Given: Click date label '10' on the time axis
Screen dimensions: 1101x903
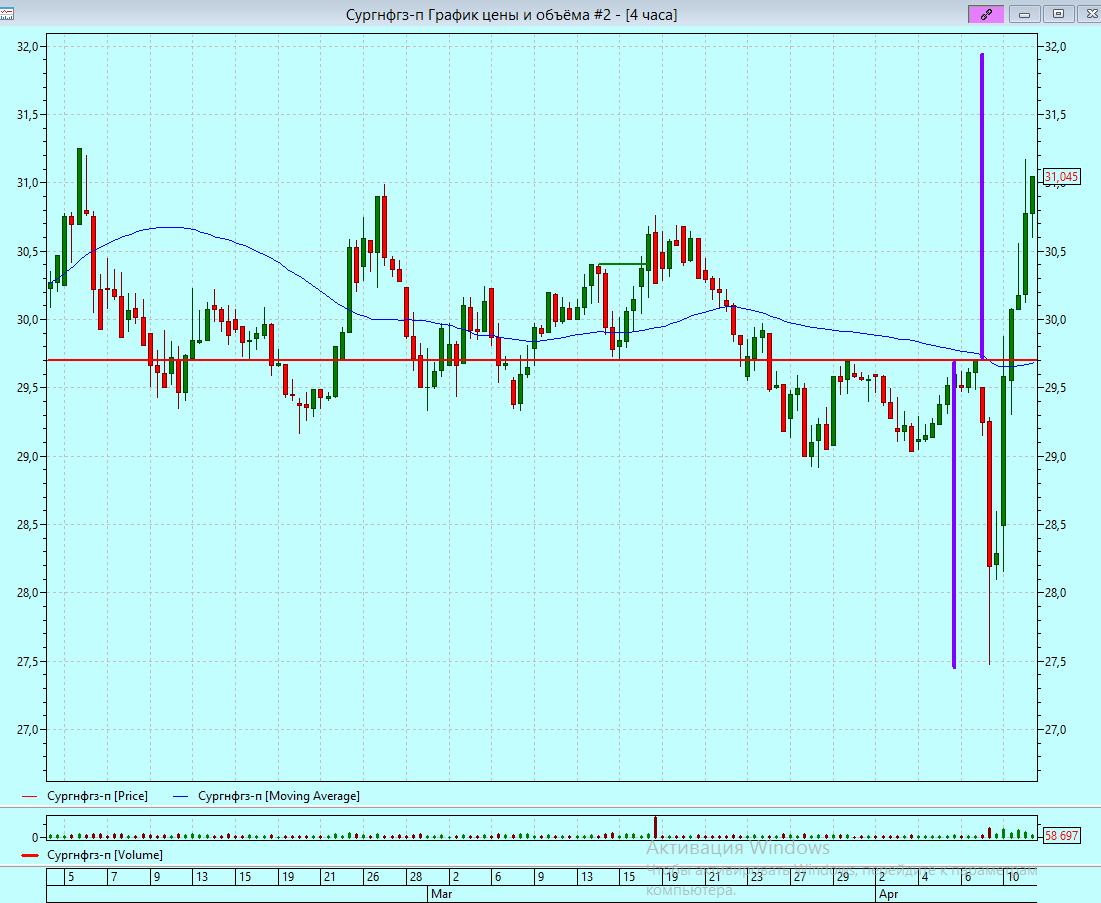Looking at the screenshot, I should point(1013,876).
